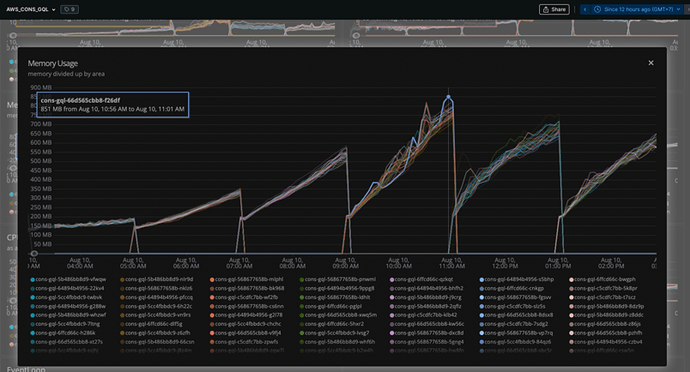
Task: Toggle legend series cons-gql-5cc4fbbdc9-lvsg7
Action: 334,333
